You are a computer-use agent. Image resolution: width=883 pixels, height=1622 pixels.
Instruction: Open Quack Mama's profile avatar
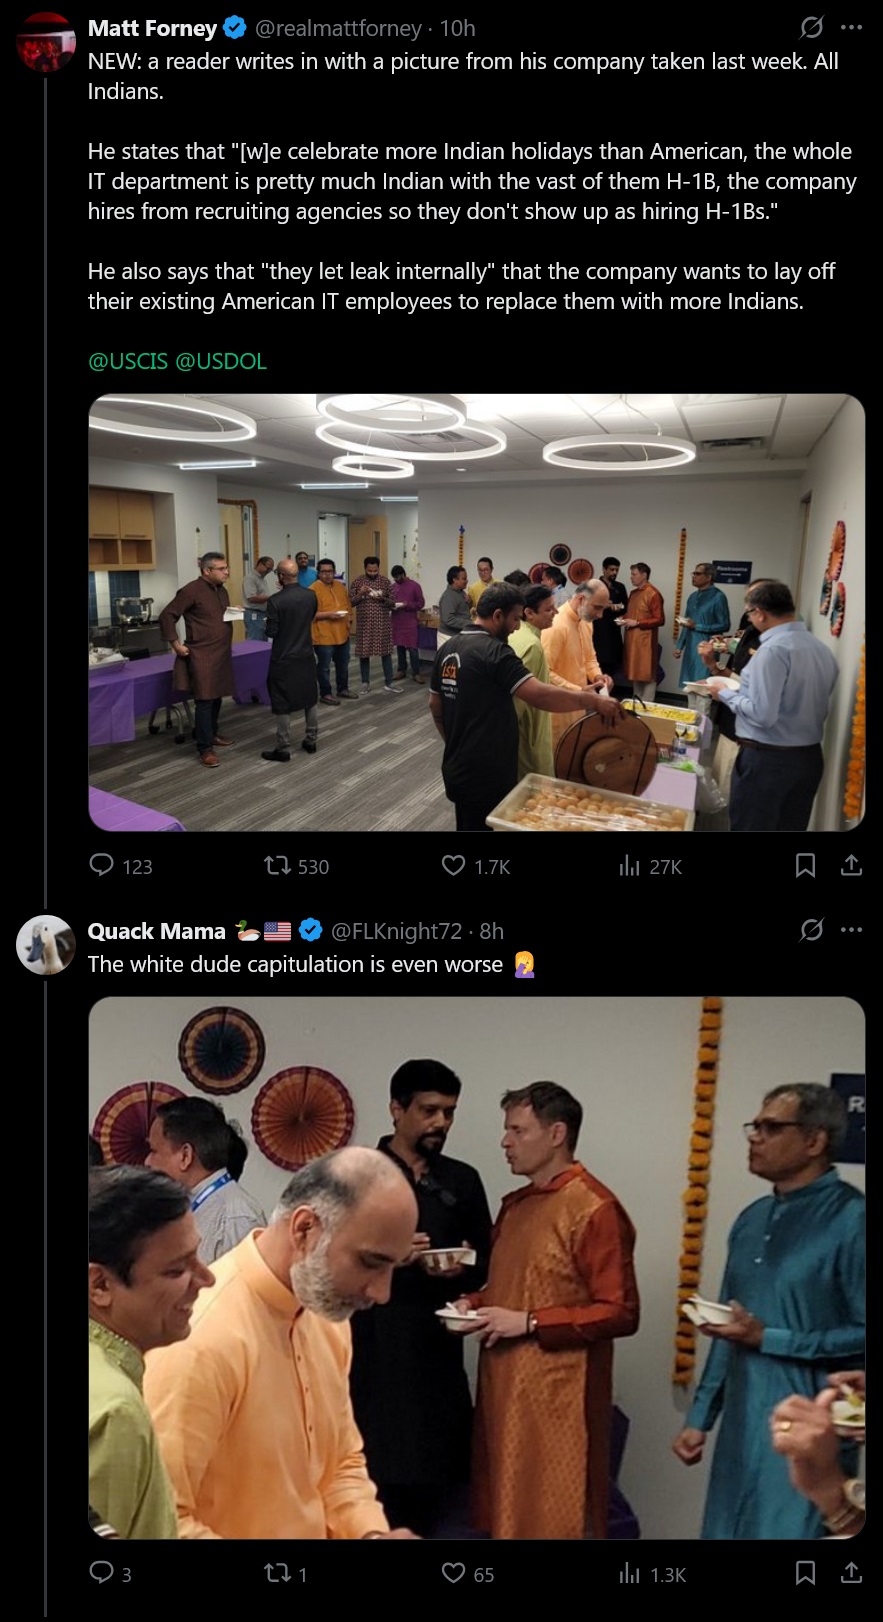pos(46,945)
